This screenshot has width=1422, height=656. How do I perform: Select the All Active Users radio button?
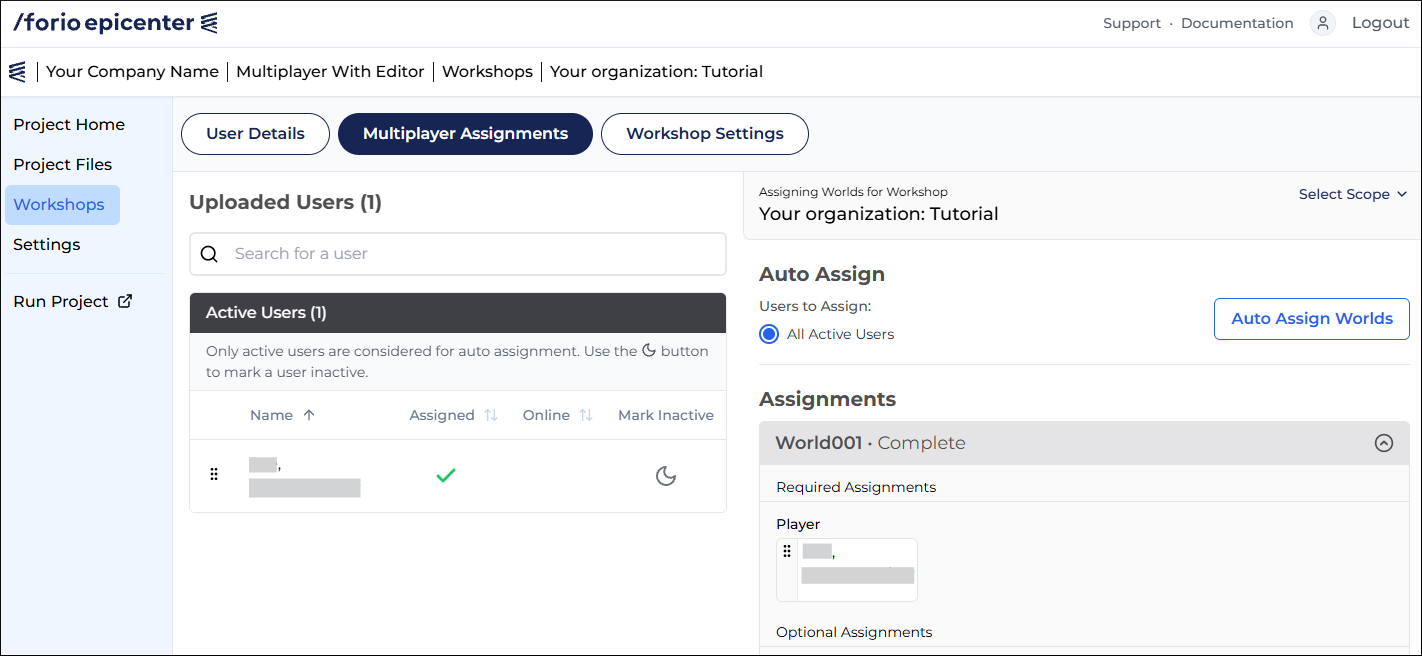(769, 334)
